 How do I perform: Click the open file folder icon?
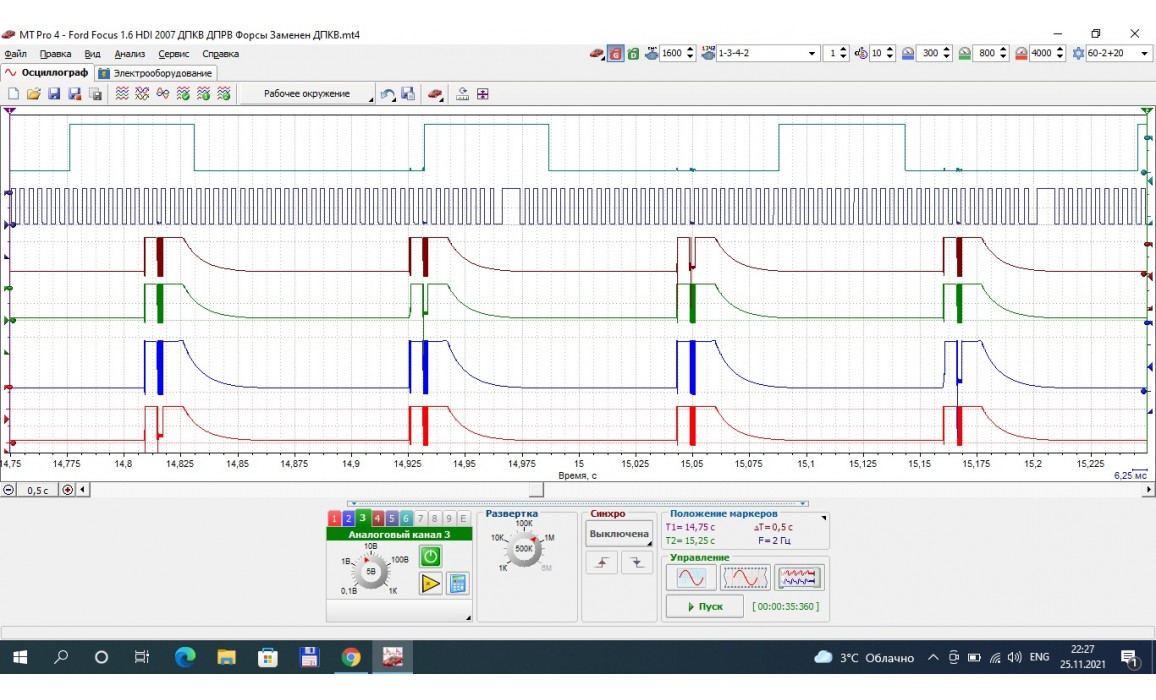(33, 94)
